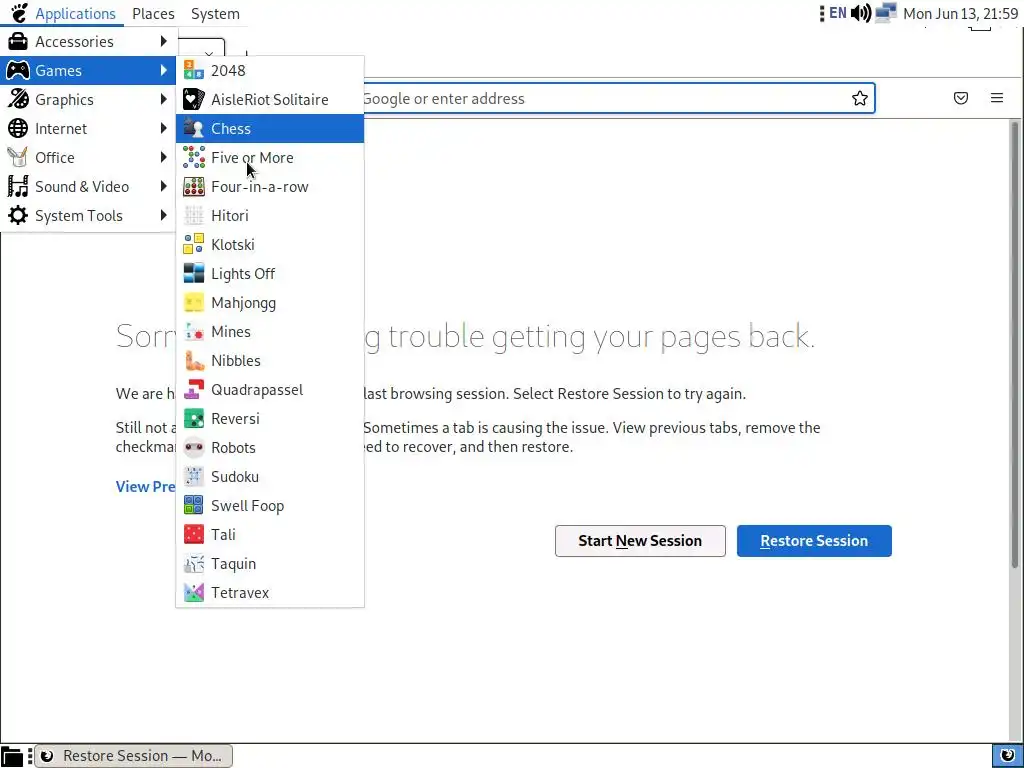Expand the Accessories submenu arrow

(163, 41)
